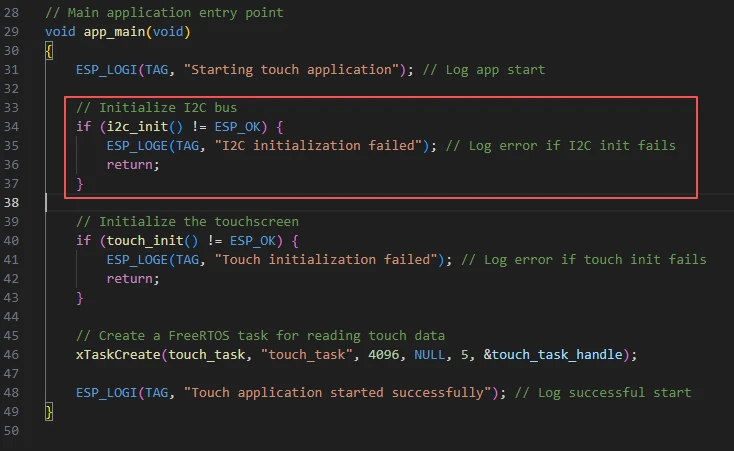Click the "// Initialize I2C bus" comment
Screen dimensions: 734x451
click(156, 107)
